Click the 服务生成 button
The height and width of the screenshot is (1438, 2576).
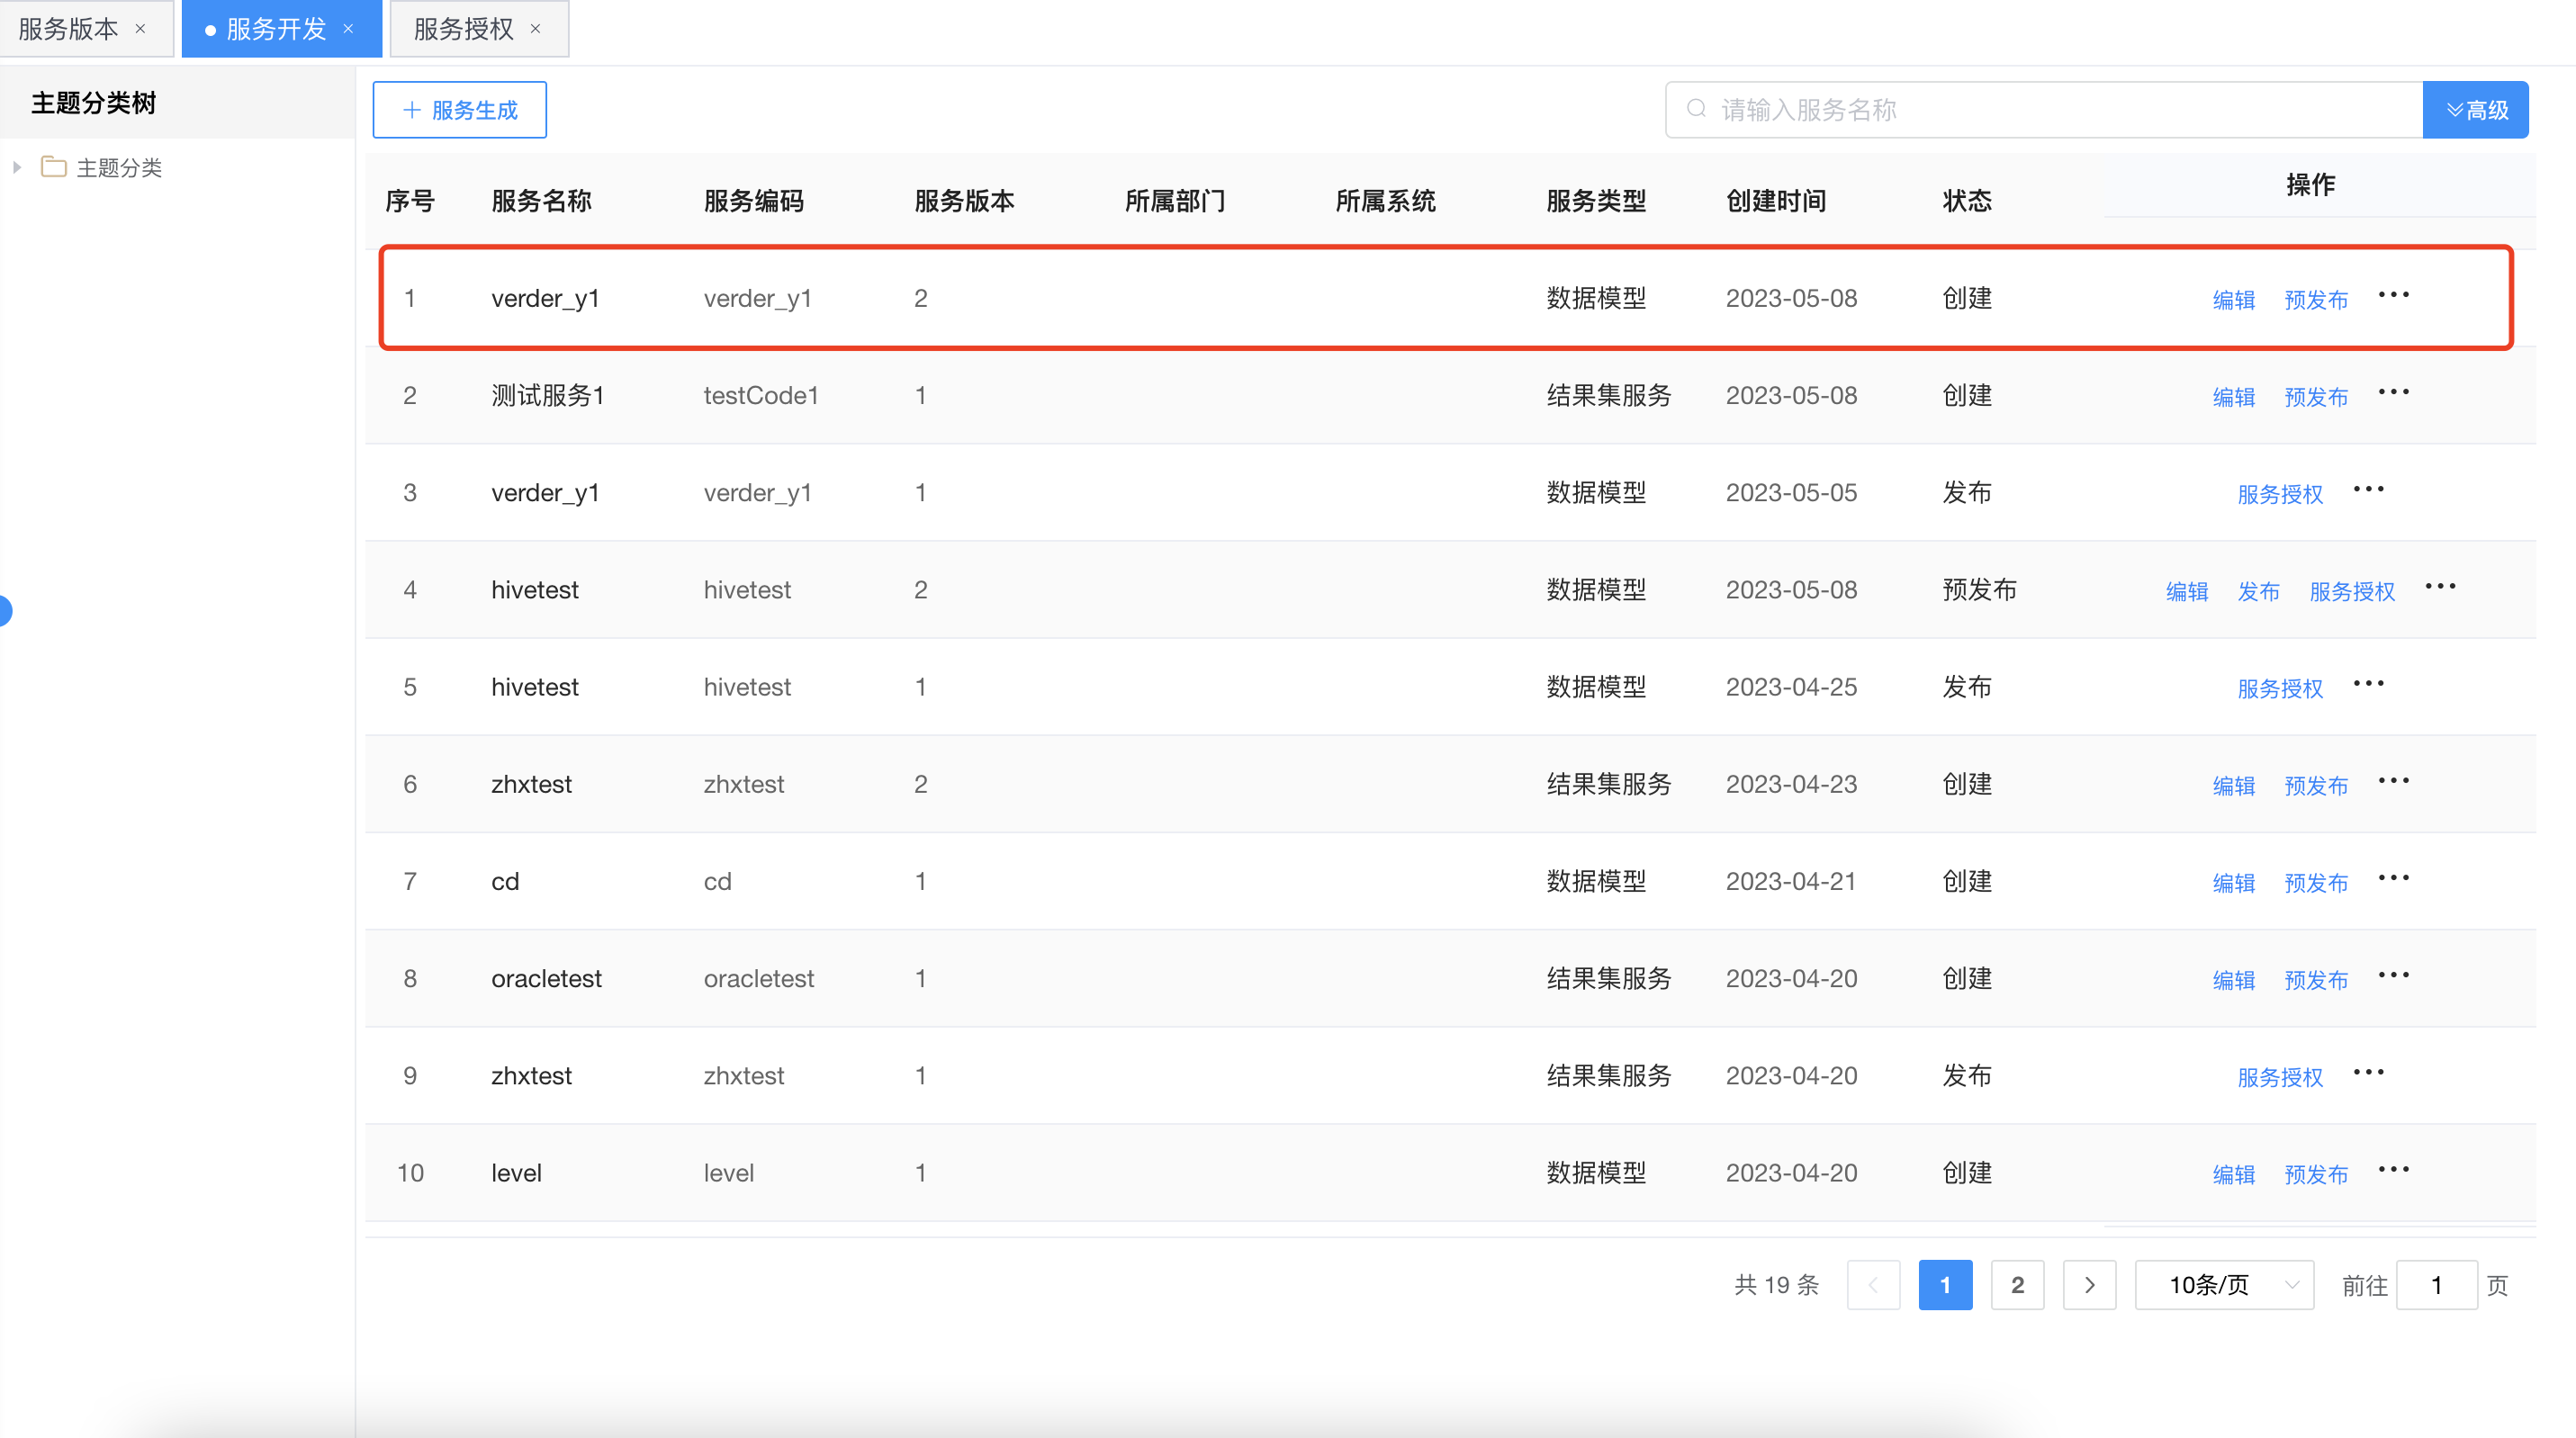click(459, 110)
